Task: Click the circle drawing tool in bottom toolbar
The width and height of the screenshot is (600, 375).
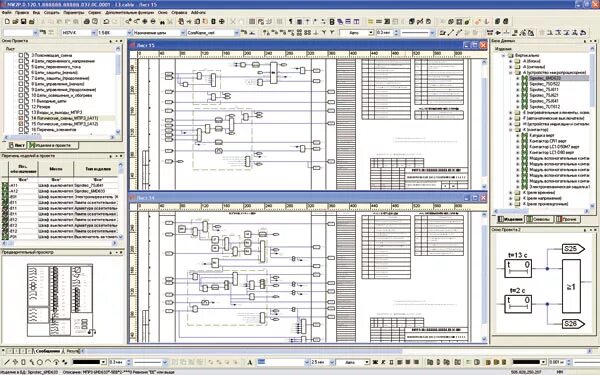Action: click(40, 362)
